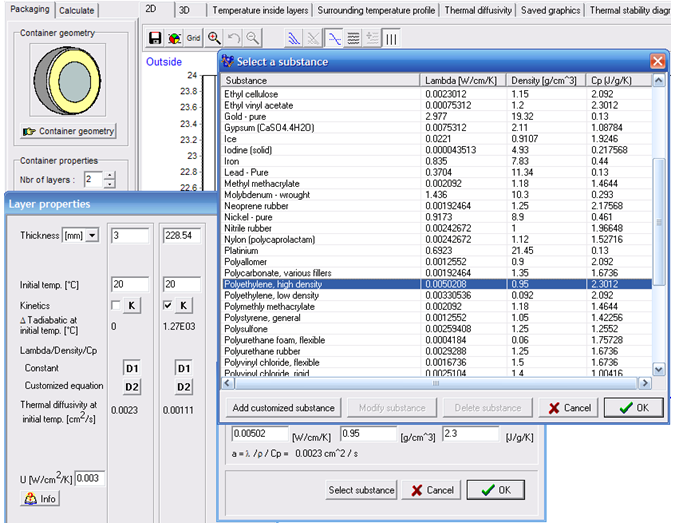Click the first layer thickness field
Viewport: 673px width, 528px height.
pos(130,236)
